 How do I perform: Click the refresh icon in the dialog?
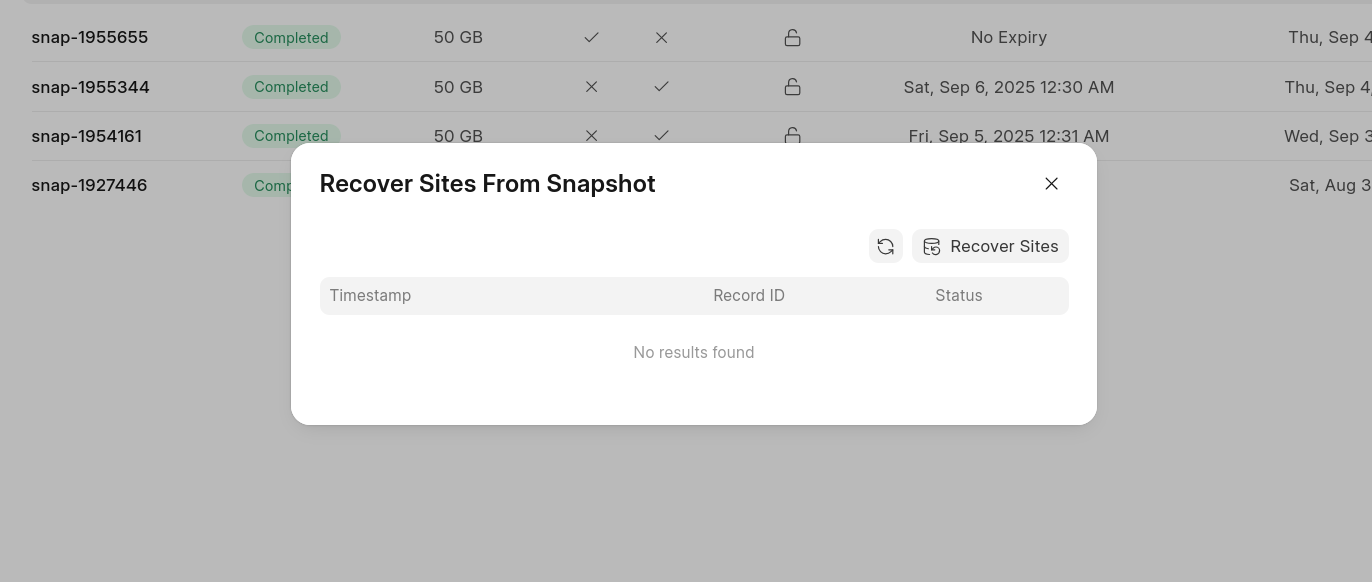(885, 246)
